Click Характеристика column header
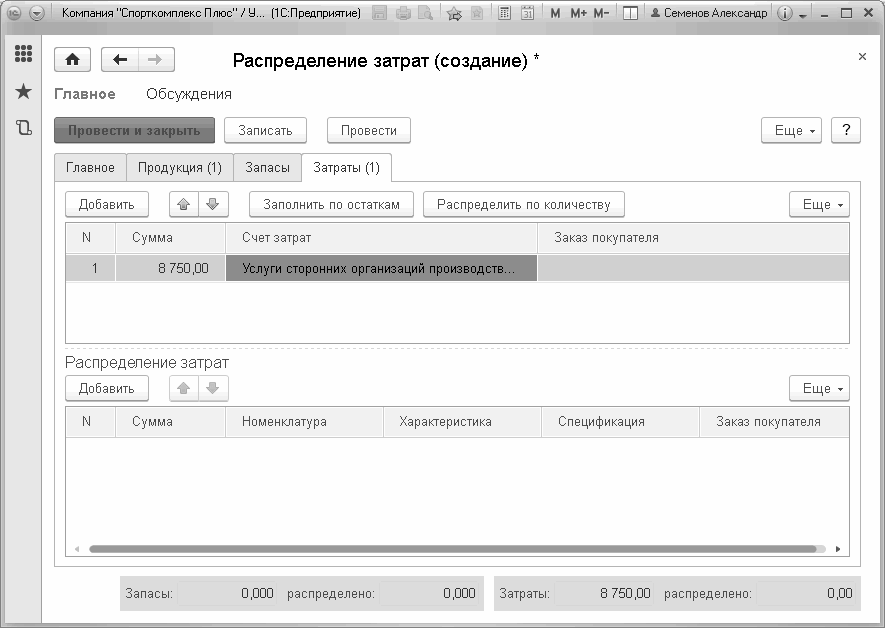 (462, 421)
